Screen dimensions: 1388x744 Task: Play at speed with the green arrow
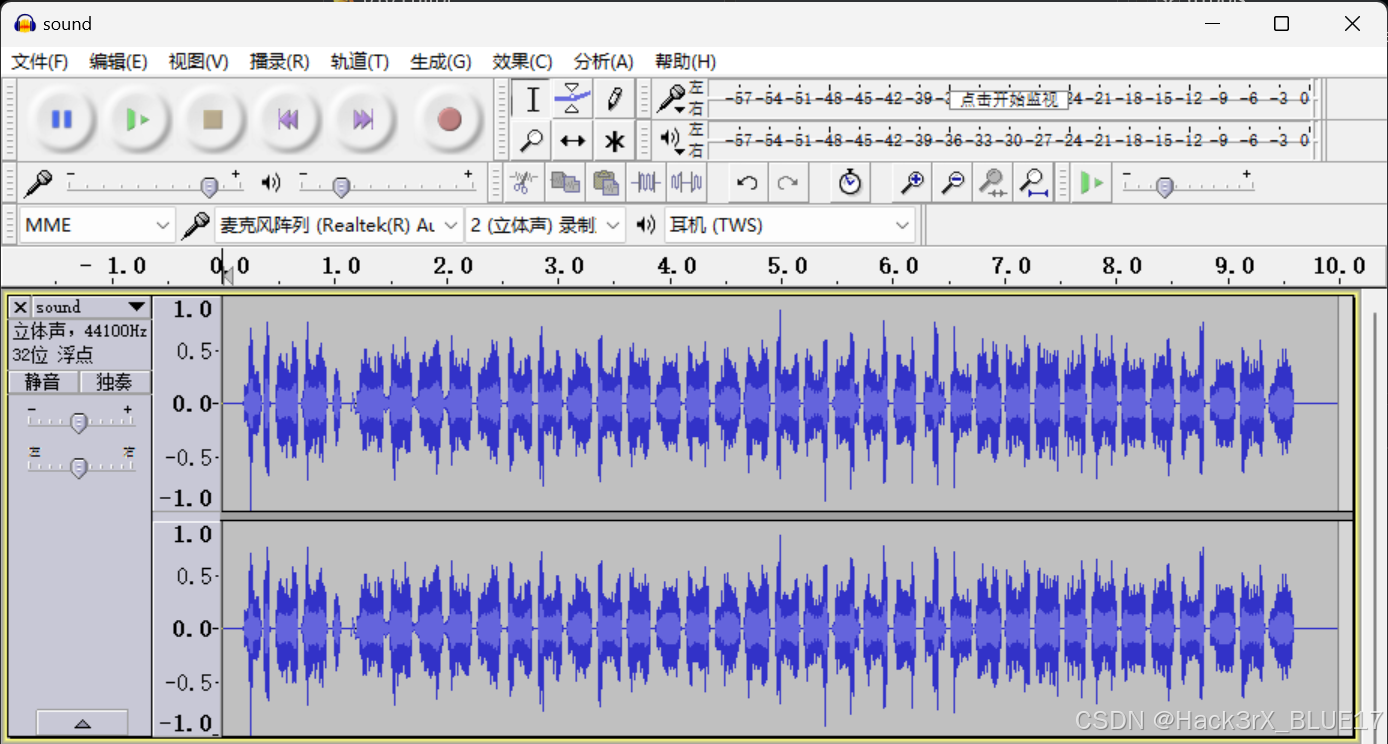coord(1093,184)
